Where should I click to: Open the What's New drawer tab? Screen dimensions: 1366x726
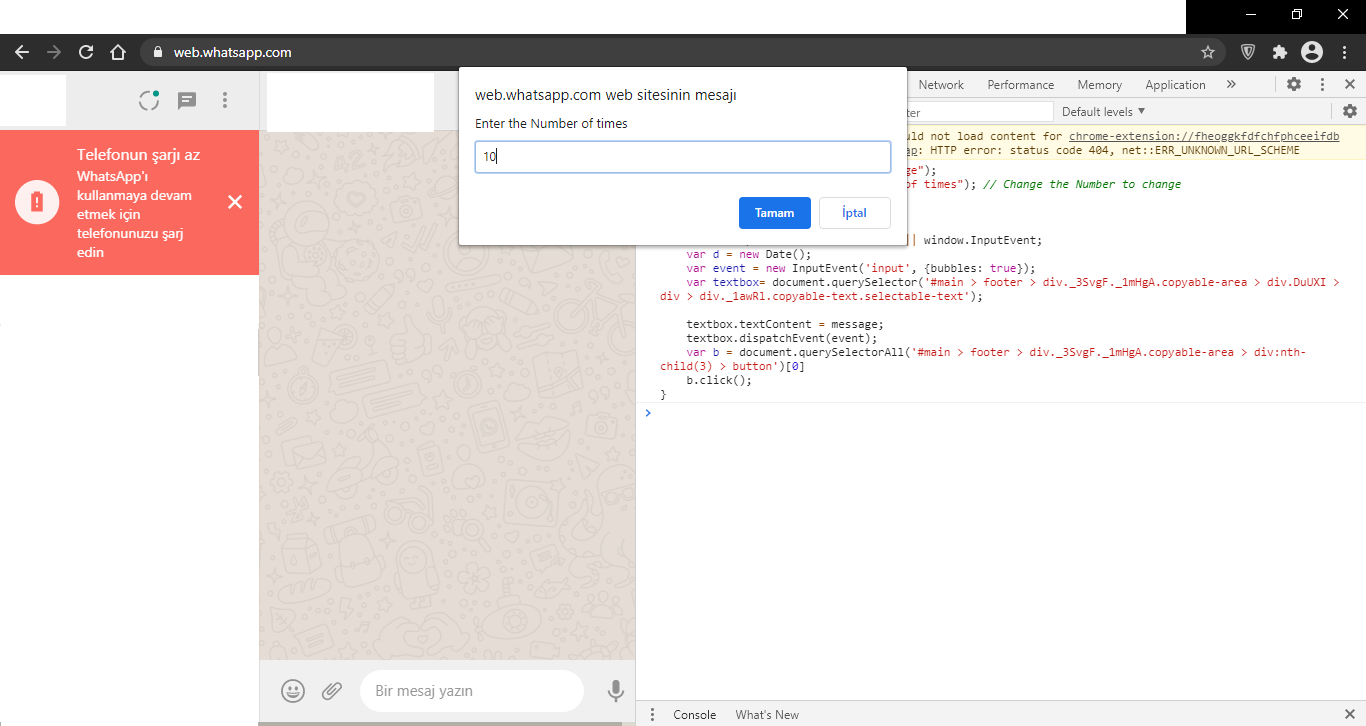767,714
